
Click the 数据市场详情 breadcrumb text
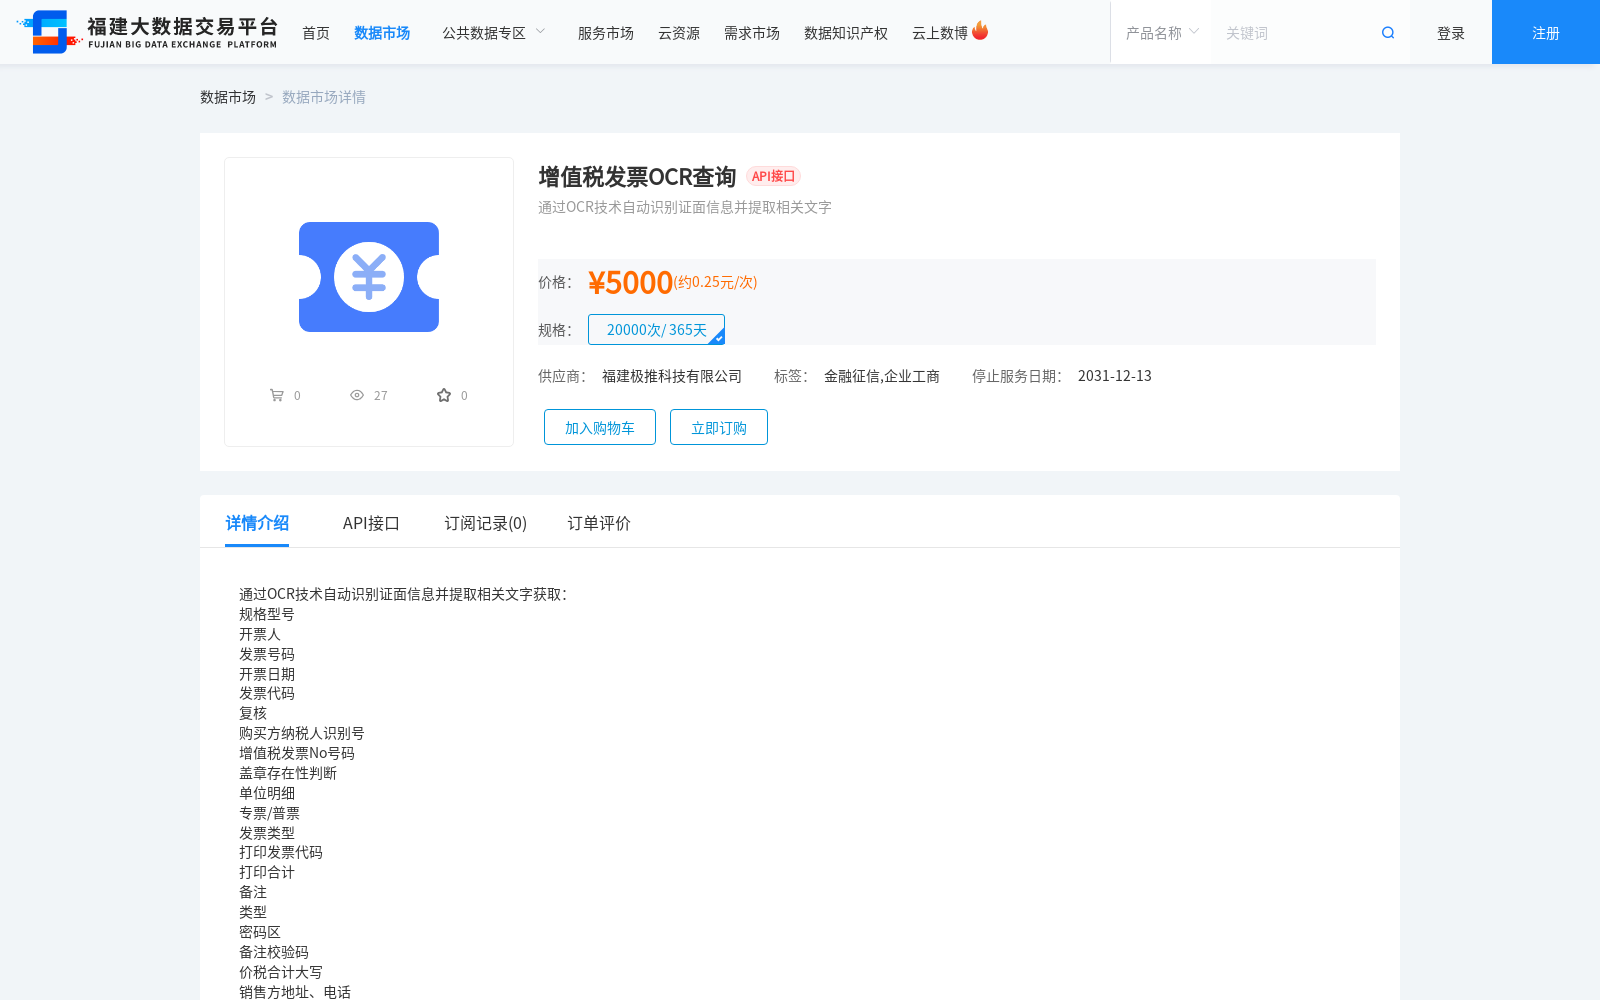pos(324,97)
